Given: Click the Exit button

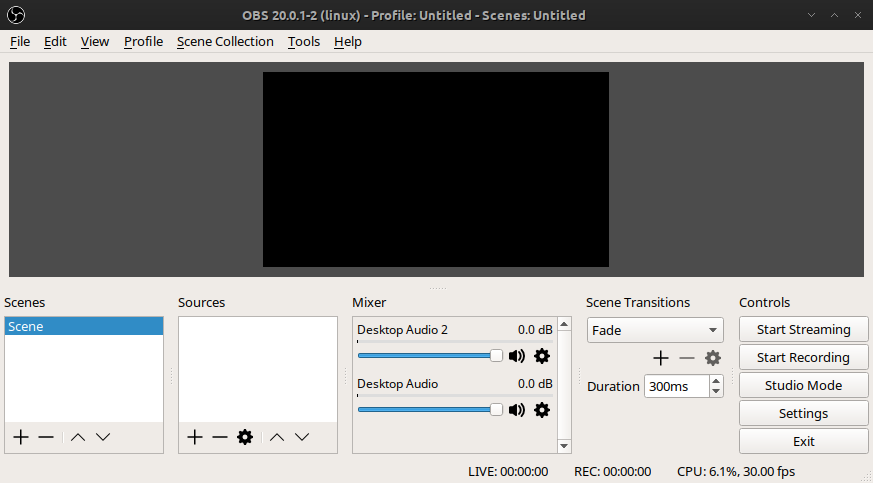Looking at the screenshot, I should click(803, 441).
